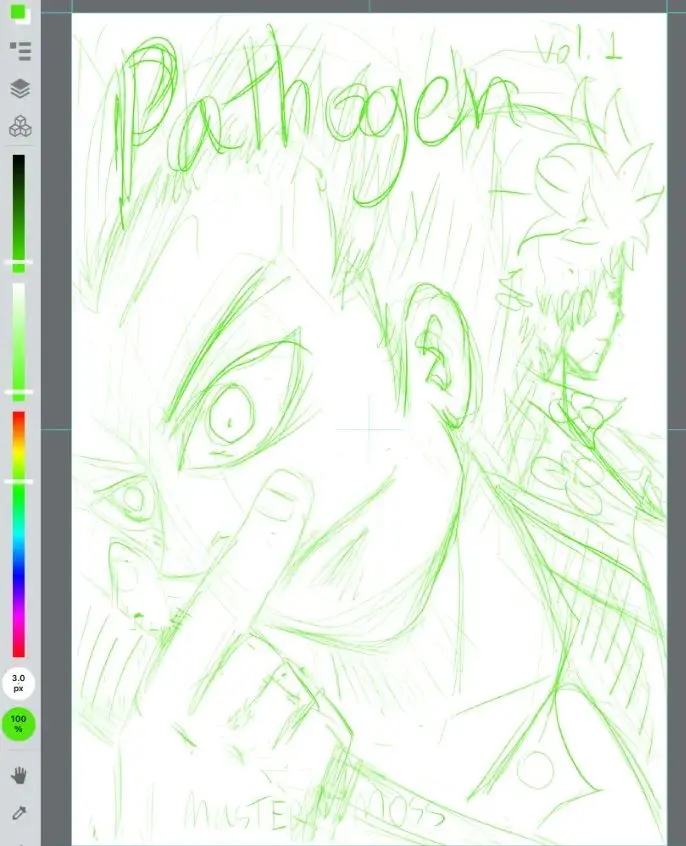686x846 pixels.
Task: Open the menu list icon
Action: (x=21, y=51)
